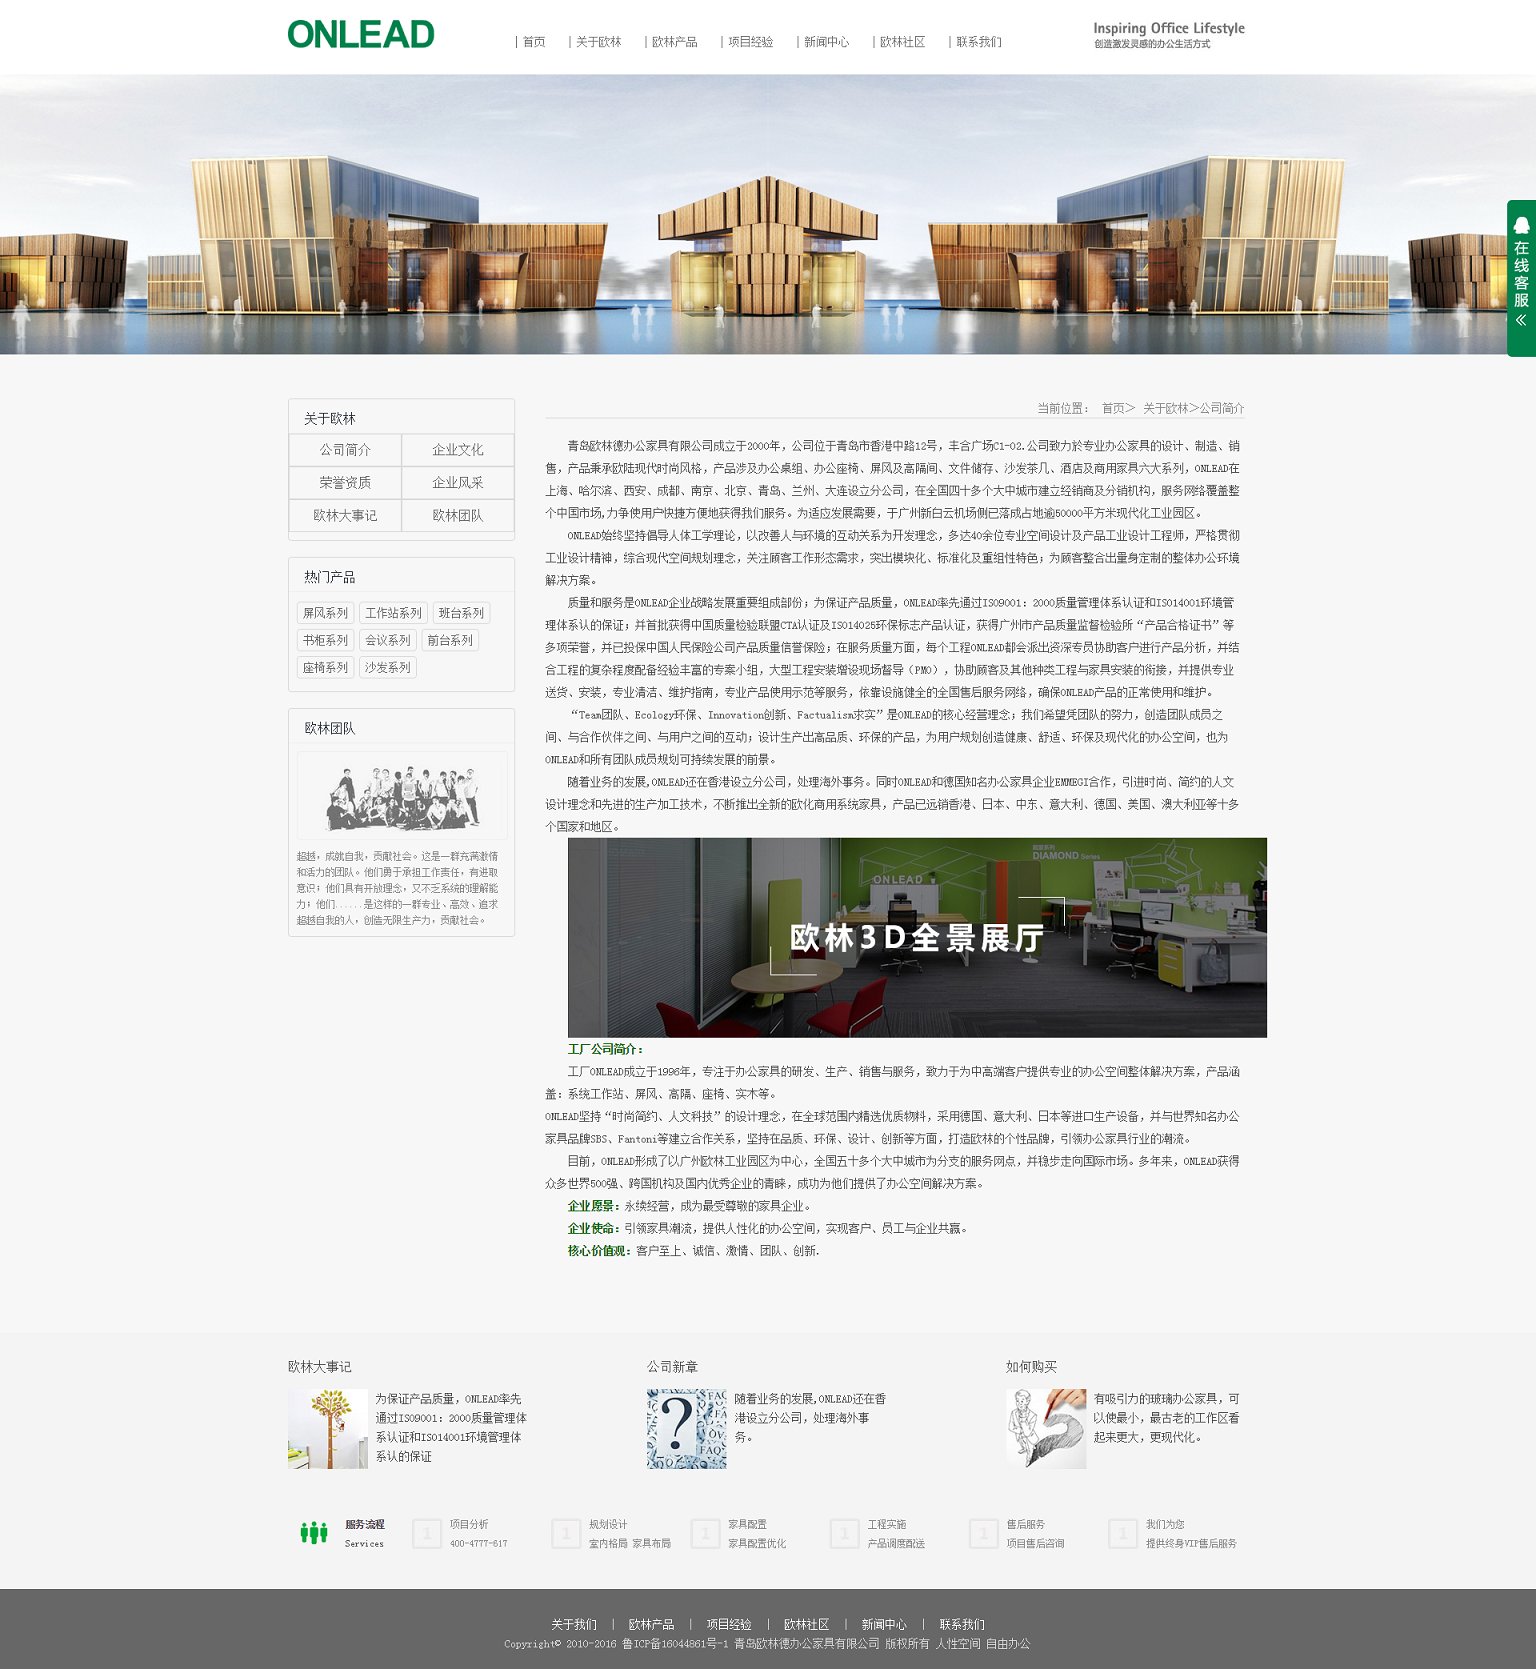The width and height of the screenshot is (1536, 1669).
Task: Select 企业风采 in the sidebar
Action: [458, 483]
